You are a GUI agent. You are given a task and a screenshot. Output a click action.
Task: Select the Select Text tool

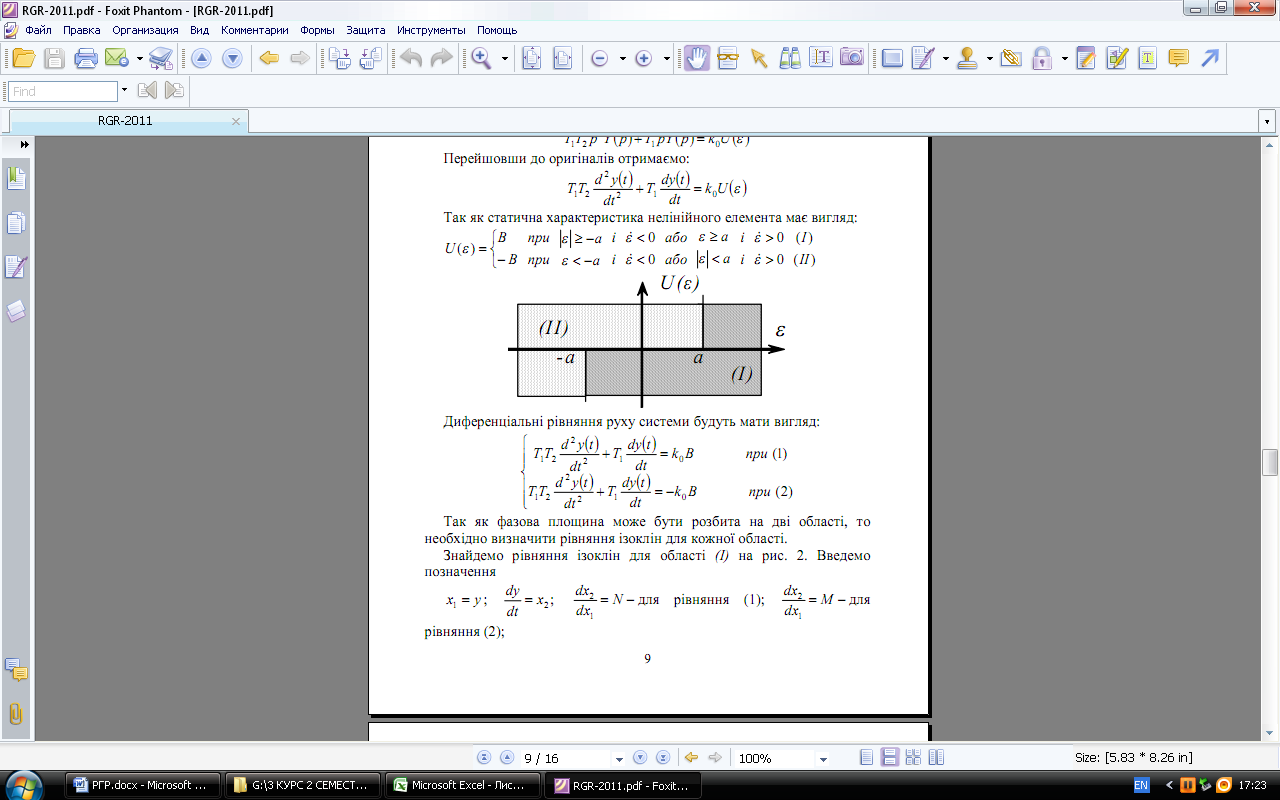click(821, 58)
